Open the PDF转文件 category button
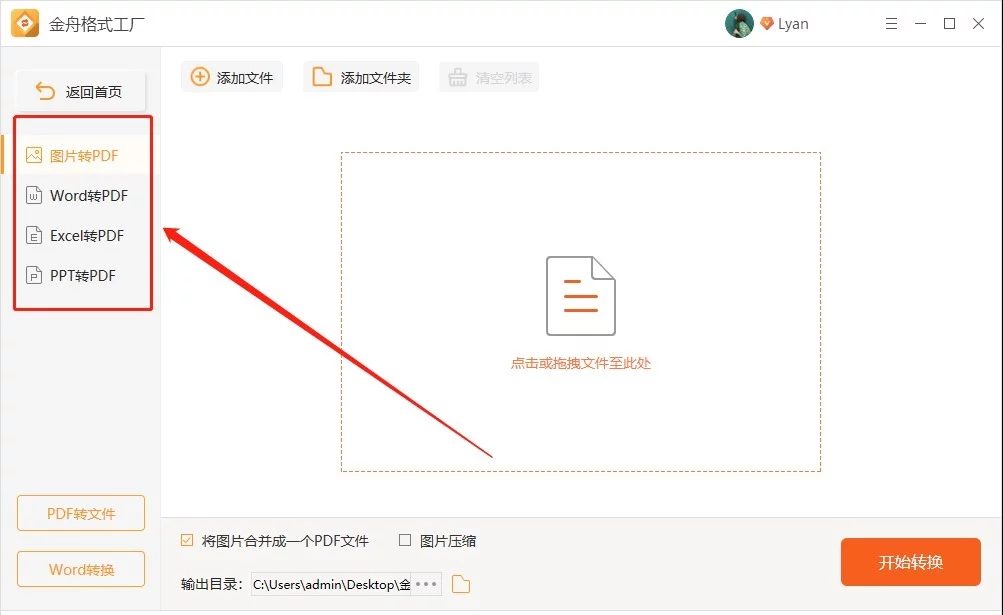The width and height of the screenshot is (1003, 615). tap(81, 513)
